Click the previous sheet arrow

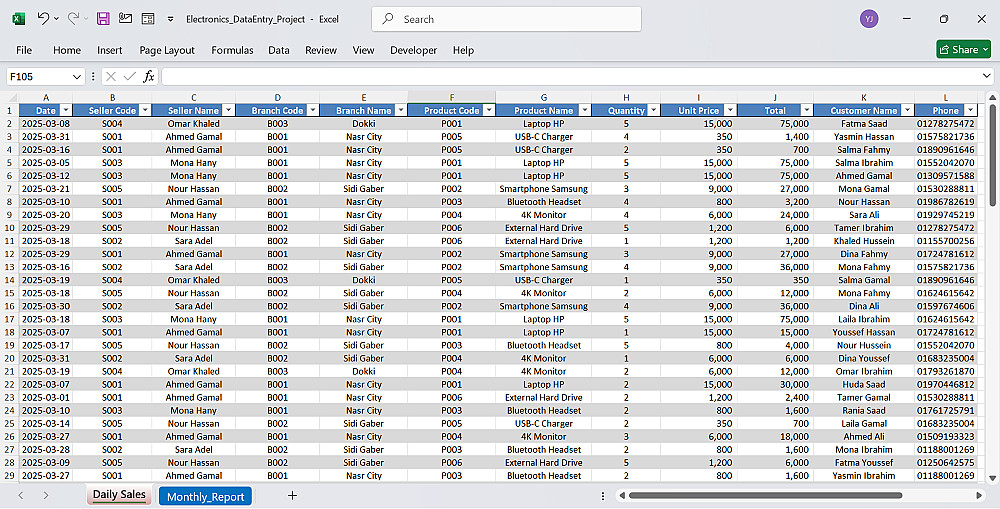click(21, 496)
